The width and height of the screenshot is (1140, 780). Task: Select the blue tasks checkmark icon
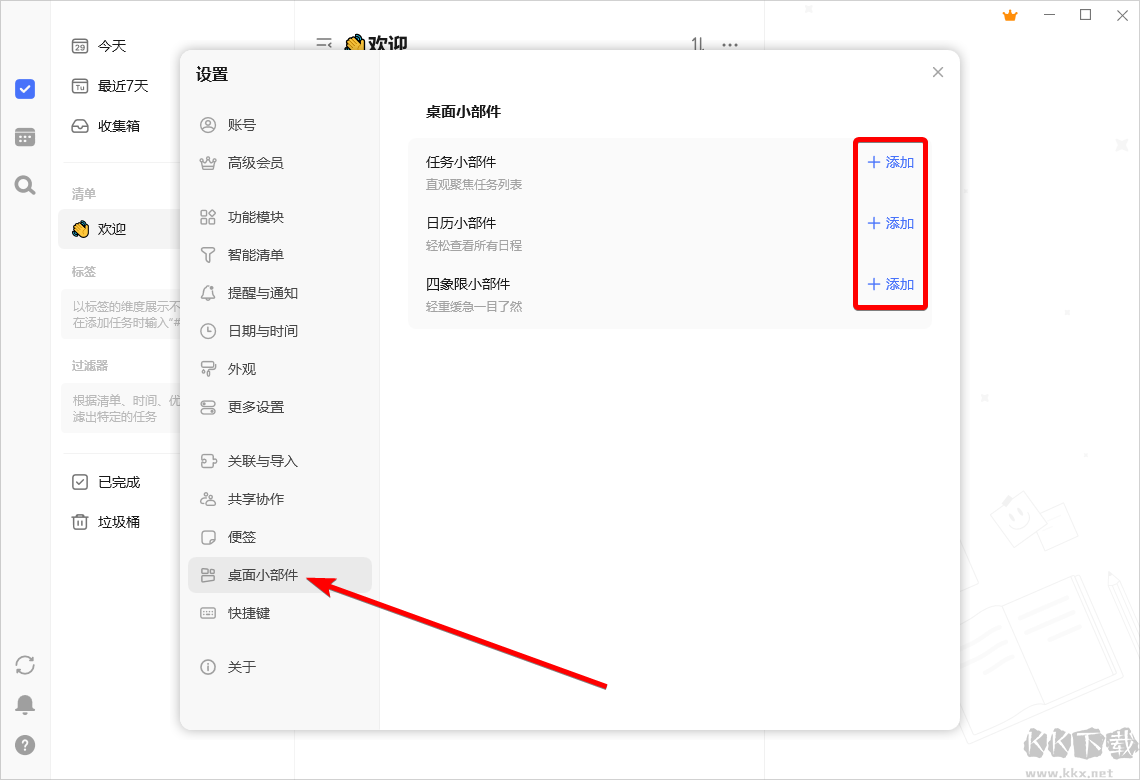[24, 89]
